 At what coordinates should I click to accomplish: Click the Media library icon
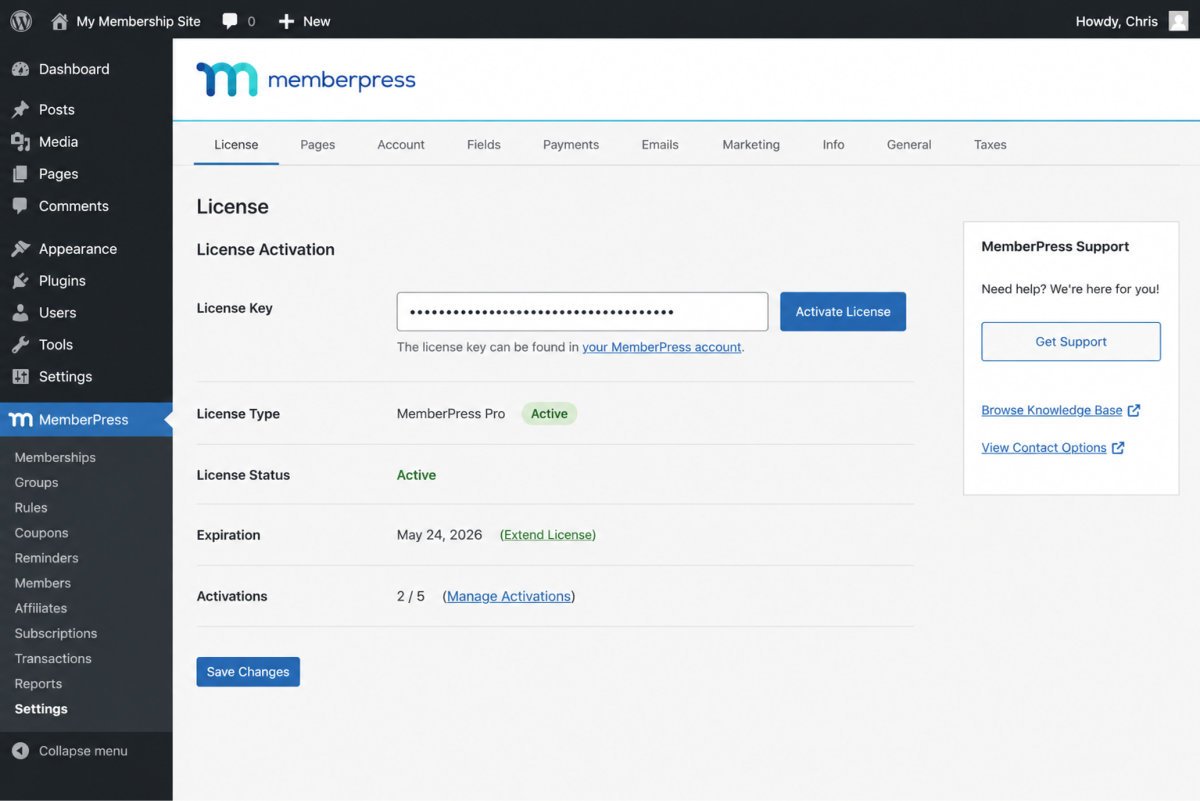(20, 142)
